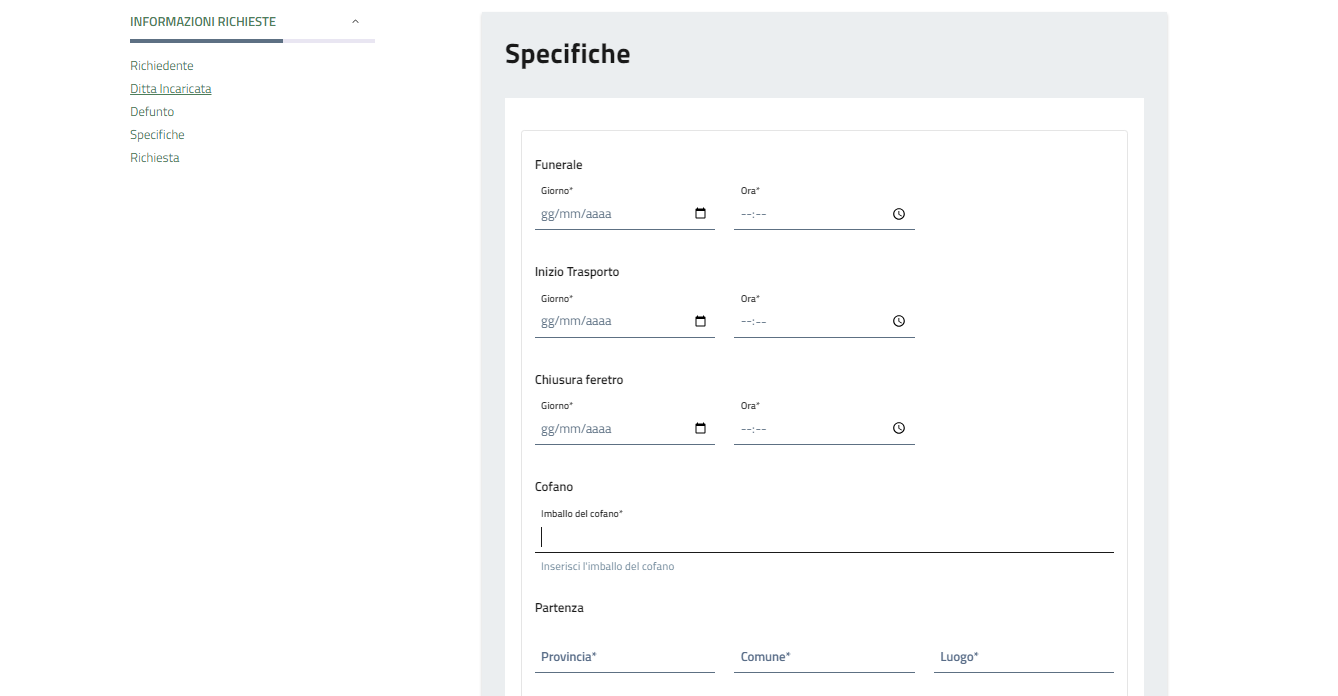Open the Partenza Provincia field
Viewport: 1338px width, 696px height.
pyautogui.click(x=624, y=657)
